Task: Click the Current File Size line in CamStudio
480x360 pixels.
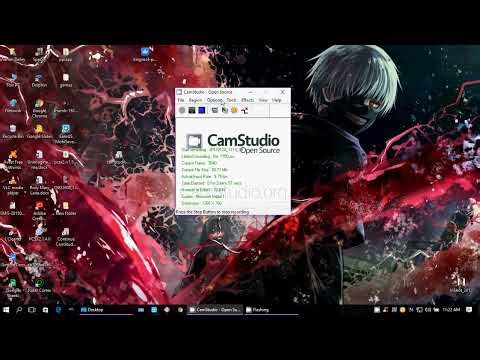Action: tap(204, 170)
